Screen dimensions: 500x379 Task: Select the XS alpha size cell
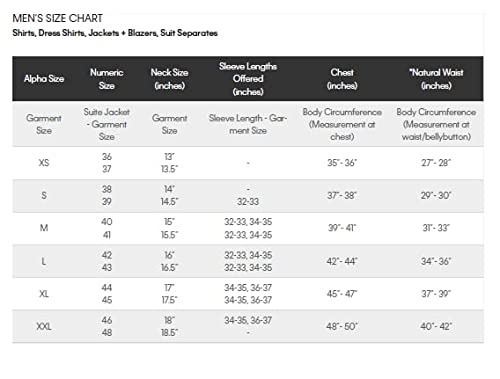[44, 163]
